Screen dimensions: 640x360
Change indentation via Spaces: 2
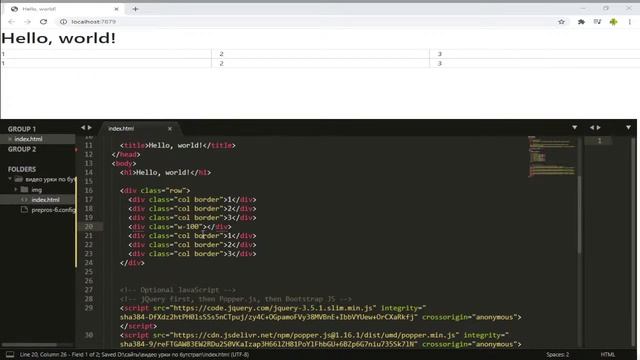[x=558, y=354]
